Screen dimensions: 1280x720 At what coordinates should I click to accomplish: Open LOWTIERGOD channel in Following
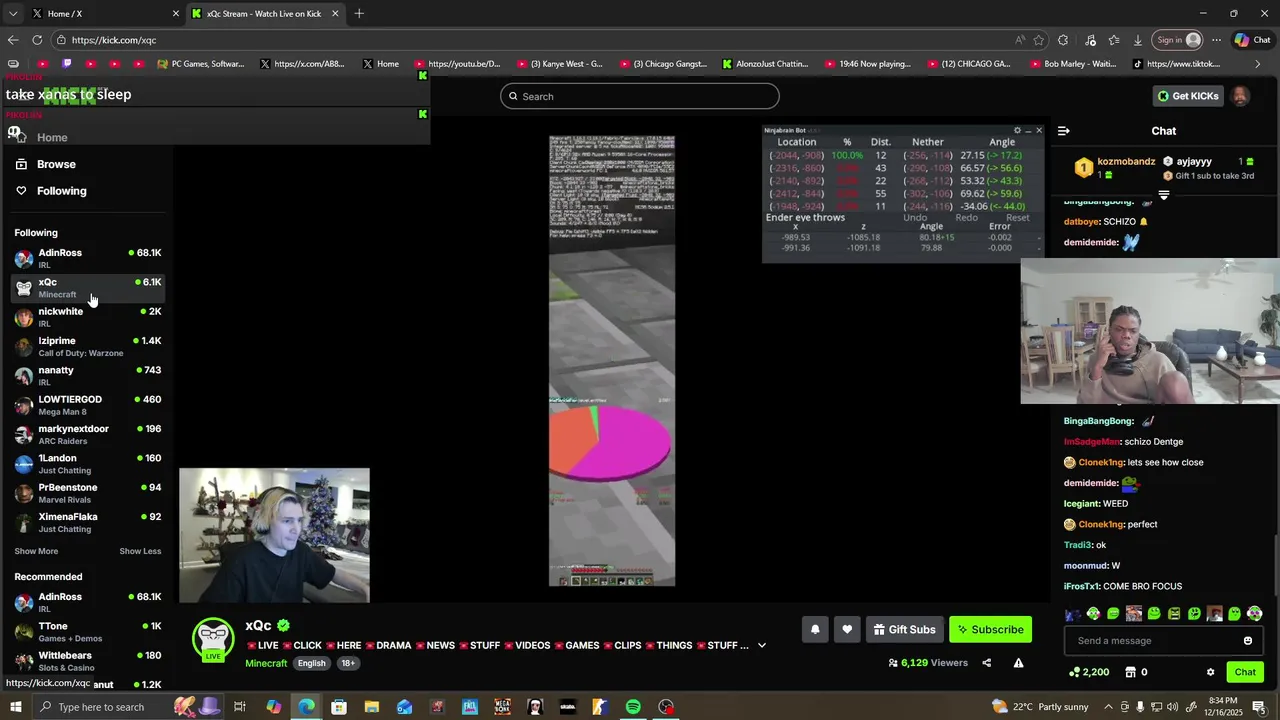[86, 405]
